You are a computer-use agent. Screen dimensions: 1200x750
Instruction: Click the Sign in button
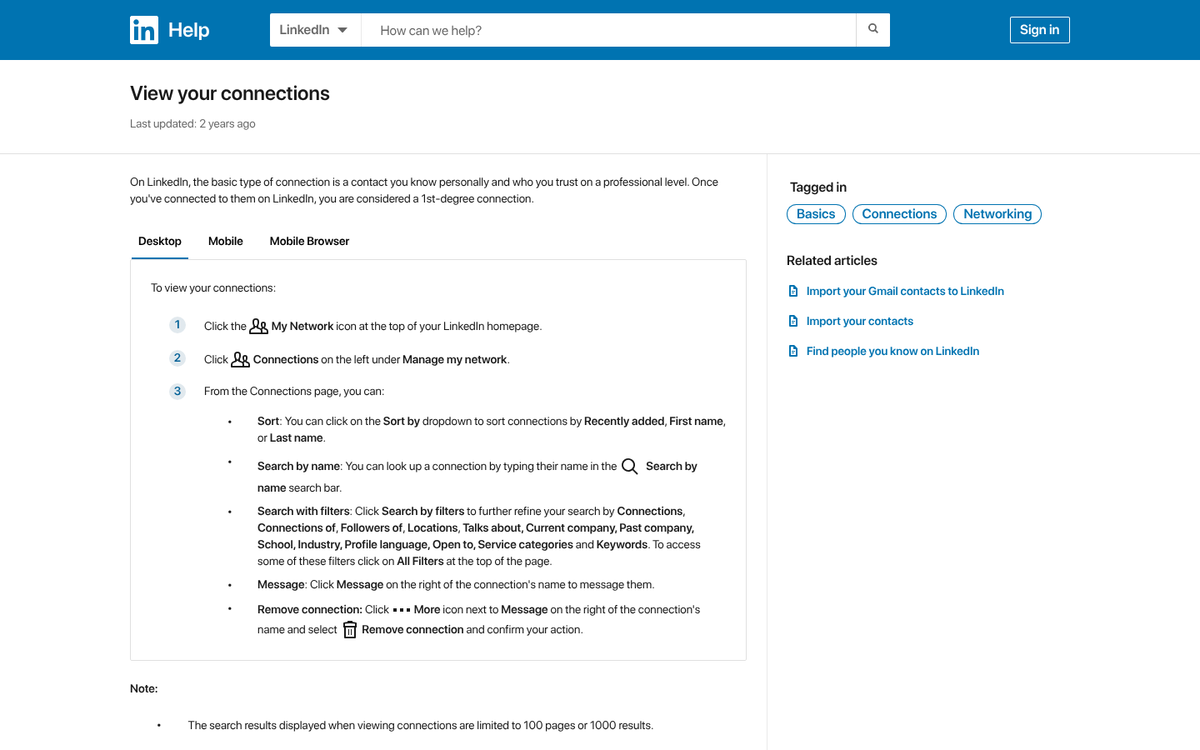[x=1039, y=29]
